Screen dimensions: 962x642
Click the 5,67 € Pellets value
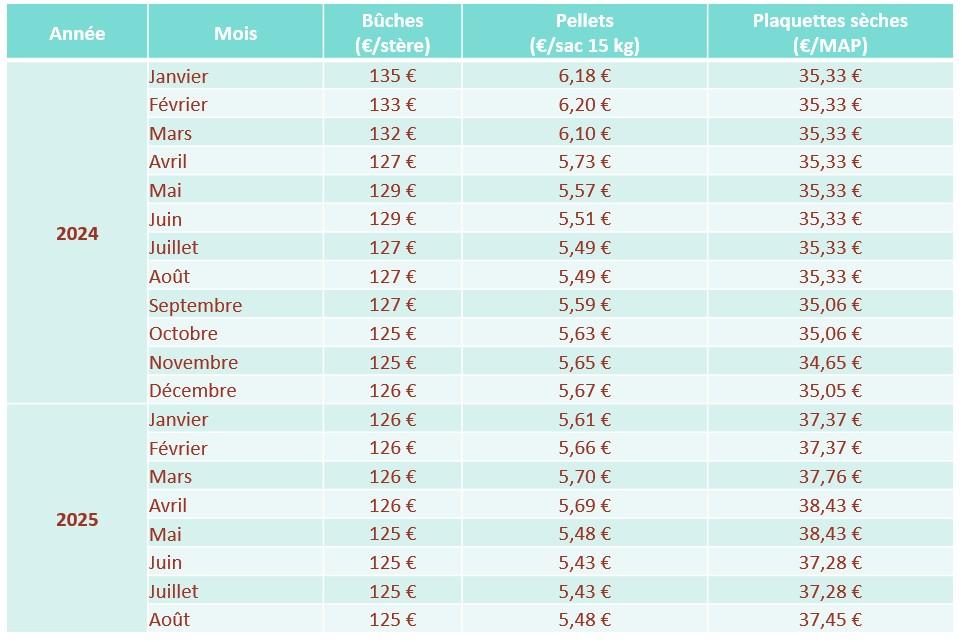tap(584, 390)
